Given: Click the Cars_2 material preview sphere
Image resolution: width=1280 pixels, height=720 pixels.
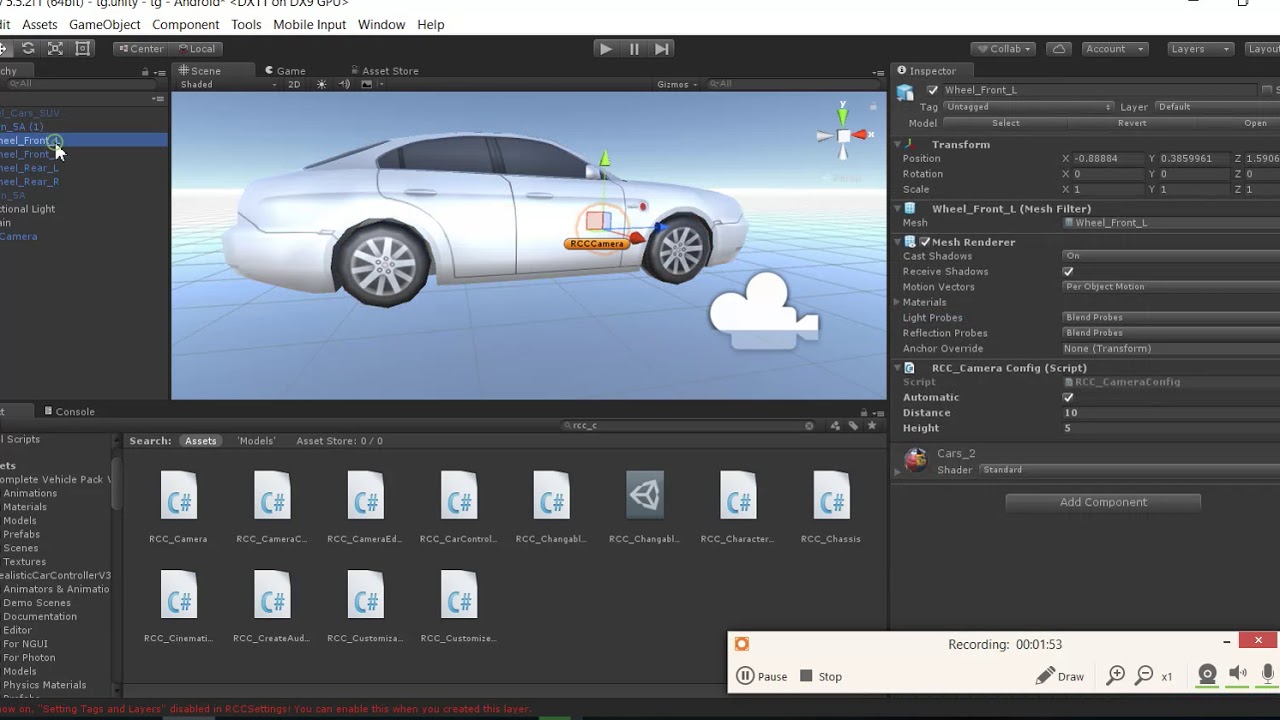Looking at the screenshot, I should [x=915, y=460].
